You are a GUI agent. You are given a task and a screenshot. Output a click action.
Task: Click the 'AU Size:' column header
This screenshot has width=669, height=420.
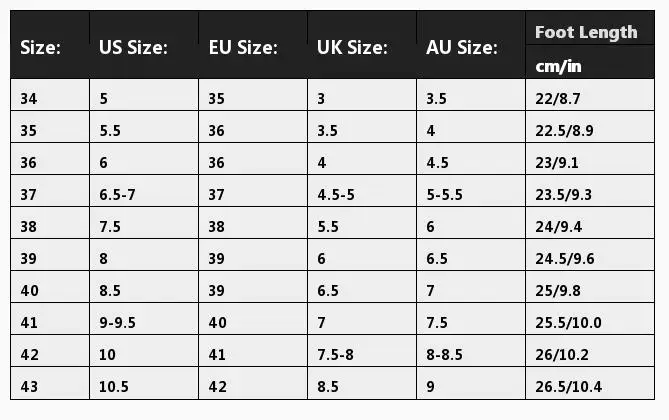(x=462, y=48)
